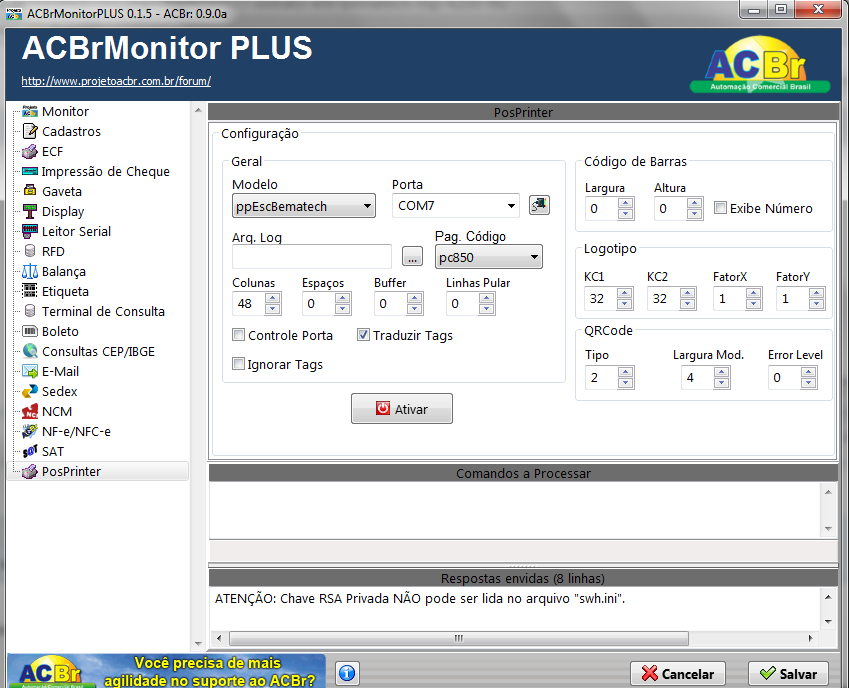
Task: Click the Arq. Log text field
Action: pyautogui.click(x=312, y=257)
